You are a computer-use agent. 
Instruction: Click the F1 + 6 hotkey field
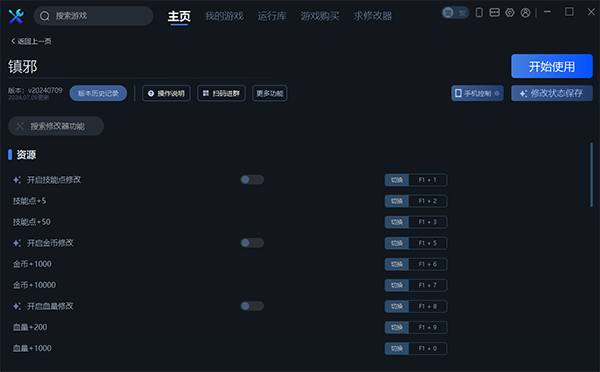428,264
